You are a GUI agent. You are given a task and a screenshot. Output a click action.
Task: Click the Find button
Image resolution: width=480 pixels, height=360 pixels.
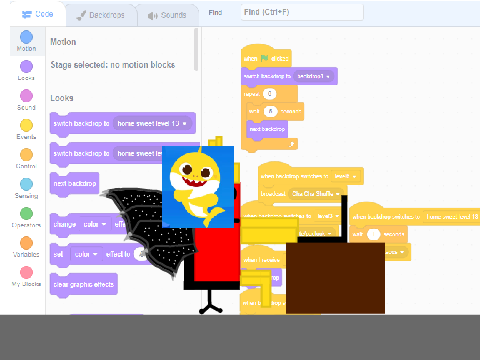[215, 13]
